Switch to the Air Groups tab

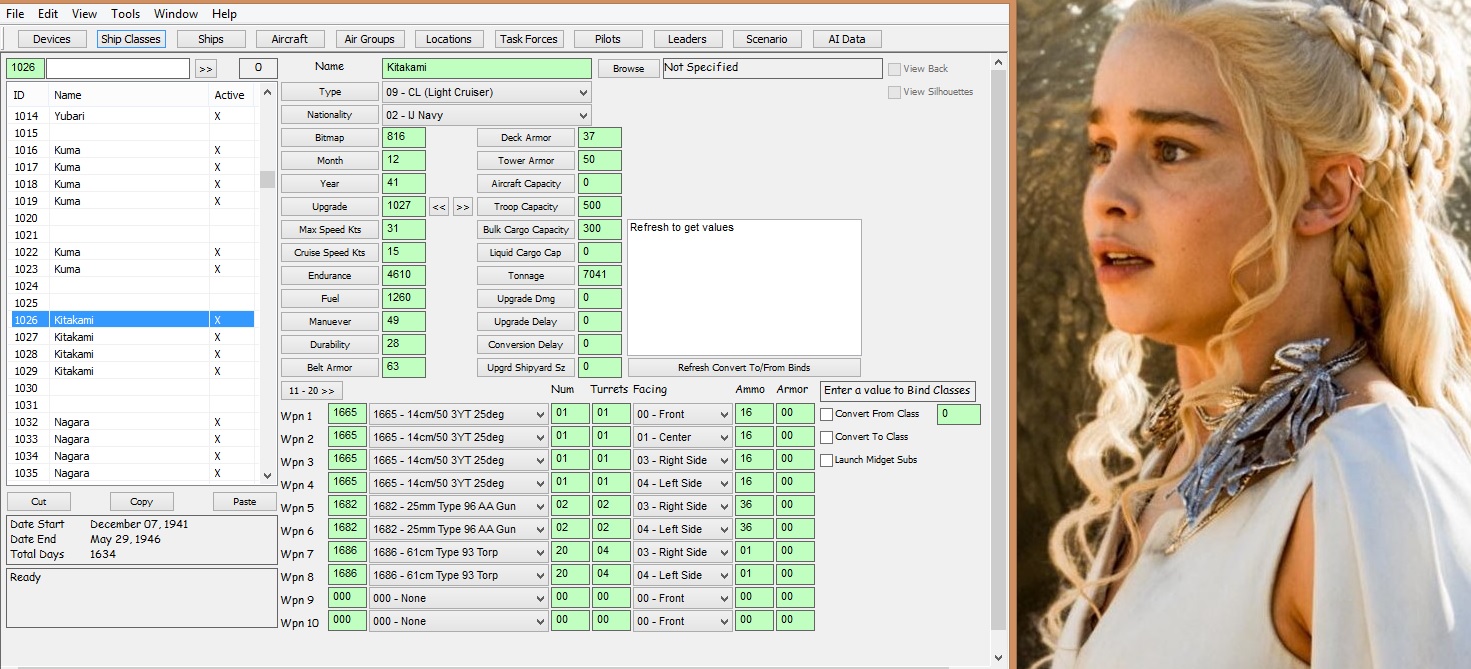370,39
